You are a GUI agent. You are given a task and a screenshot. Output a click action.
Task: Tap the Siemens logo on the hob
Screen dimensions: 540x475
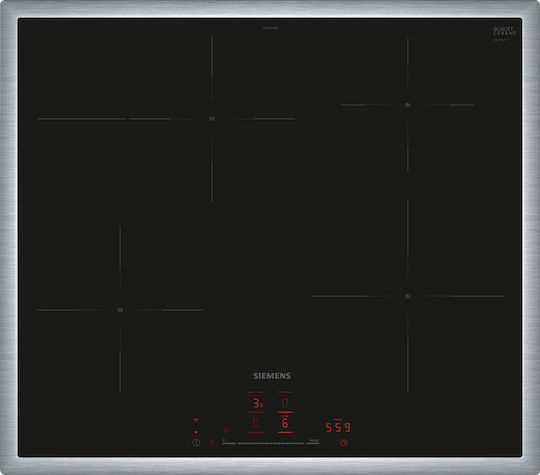272,376
